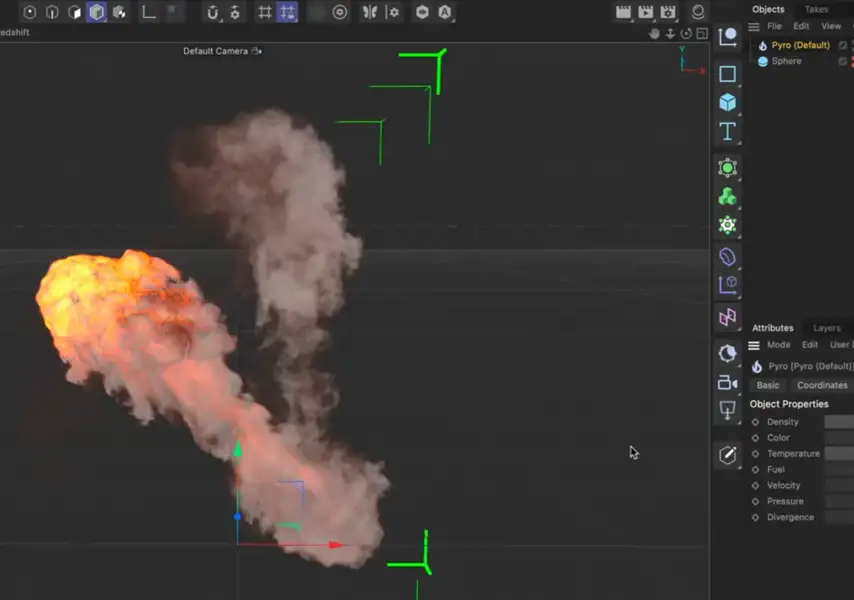Click the Temperature value field
Viewport: 854px width, 600px height.
click(x=838, y=454)
